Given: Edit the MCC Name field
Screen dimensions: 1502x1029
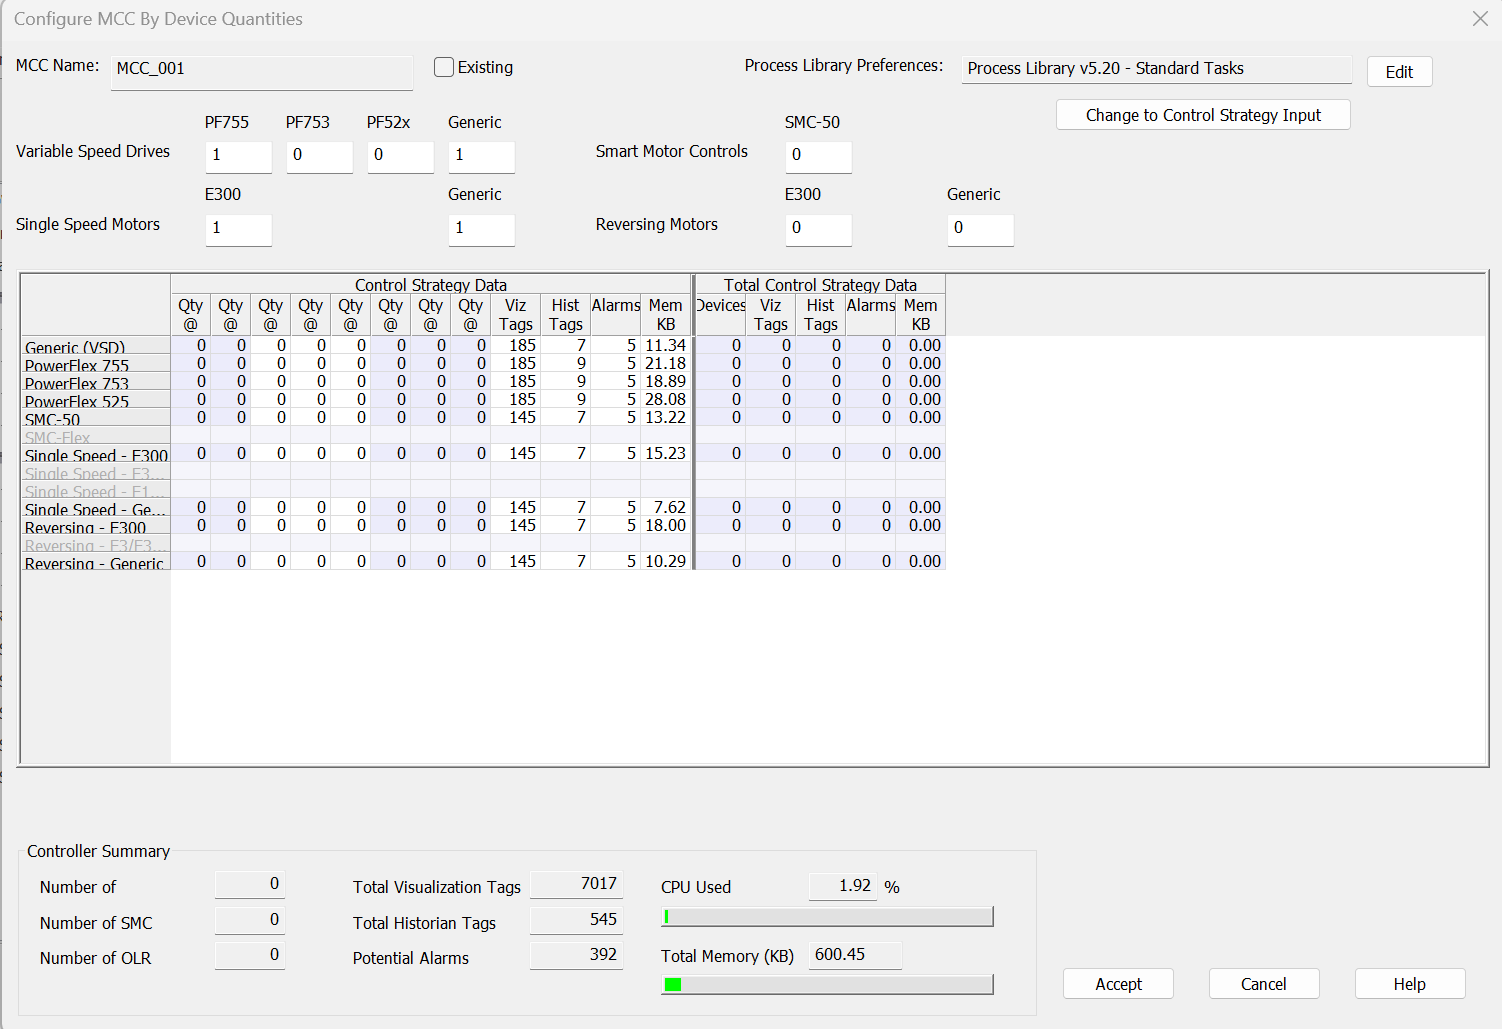Looking at the screenshot, I should coord(262,72).
